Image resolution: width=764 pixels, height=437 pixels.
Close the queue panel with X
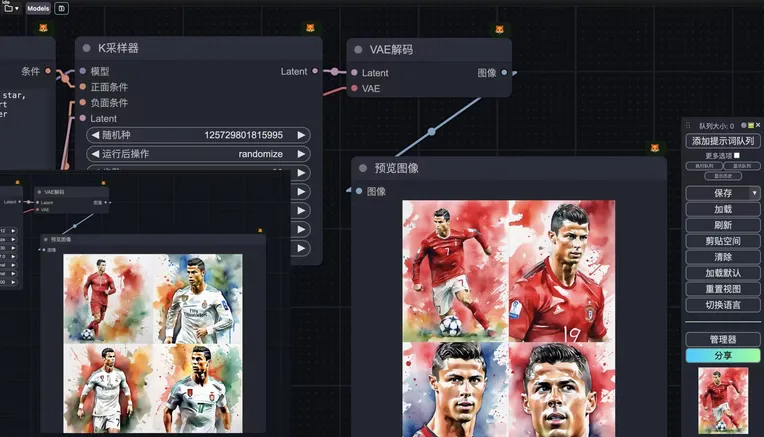[x=758, y=125]
